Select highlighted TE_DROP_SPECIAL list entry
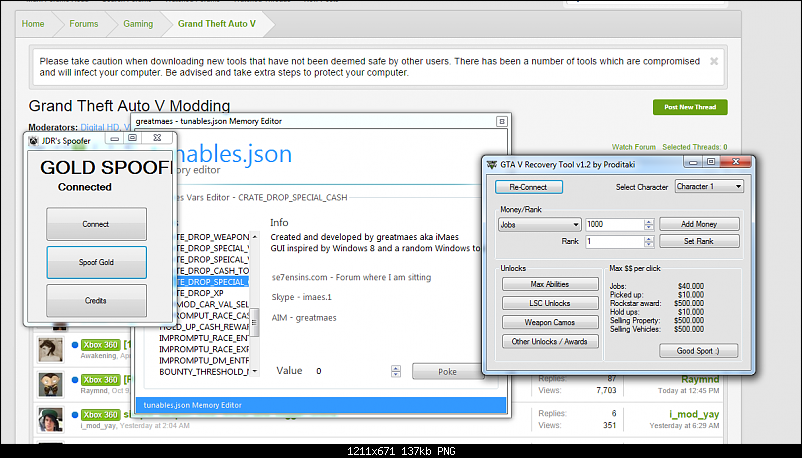The height and width of the screenshot is (458, 802). (211, 282)
